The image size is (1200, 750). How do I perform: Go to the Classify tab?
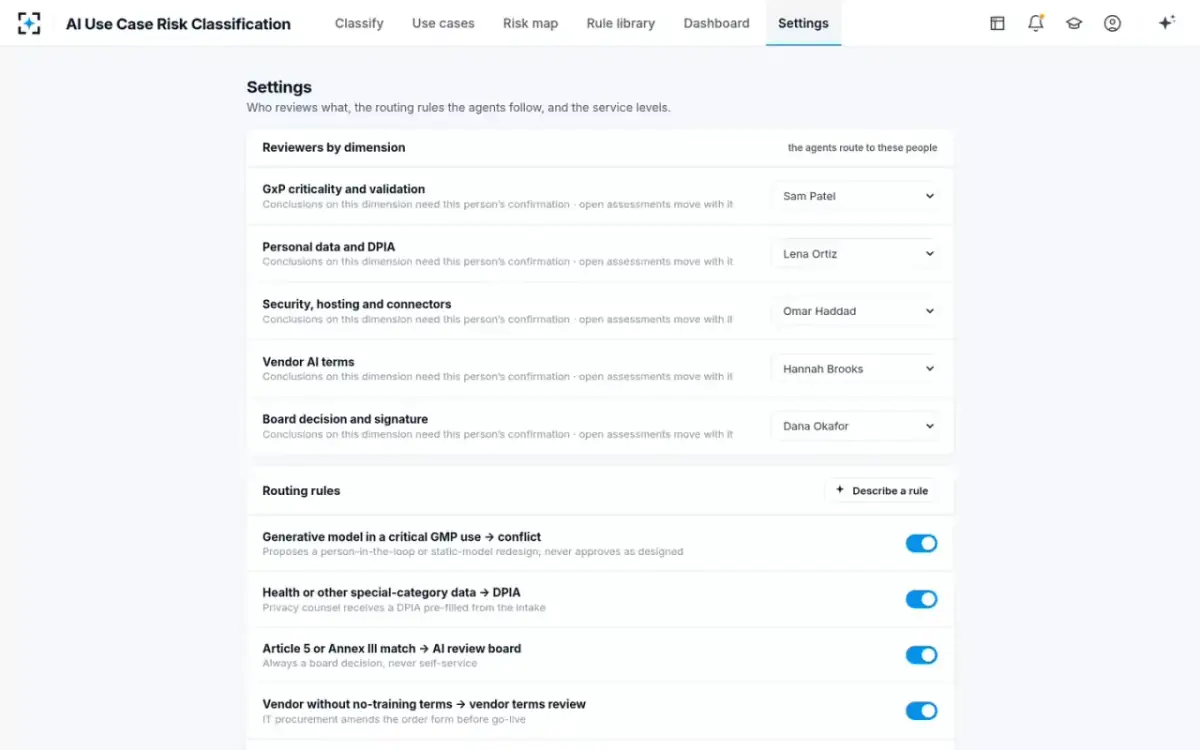(x=359, y=23)
